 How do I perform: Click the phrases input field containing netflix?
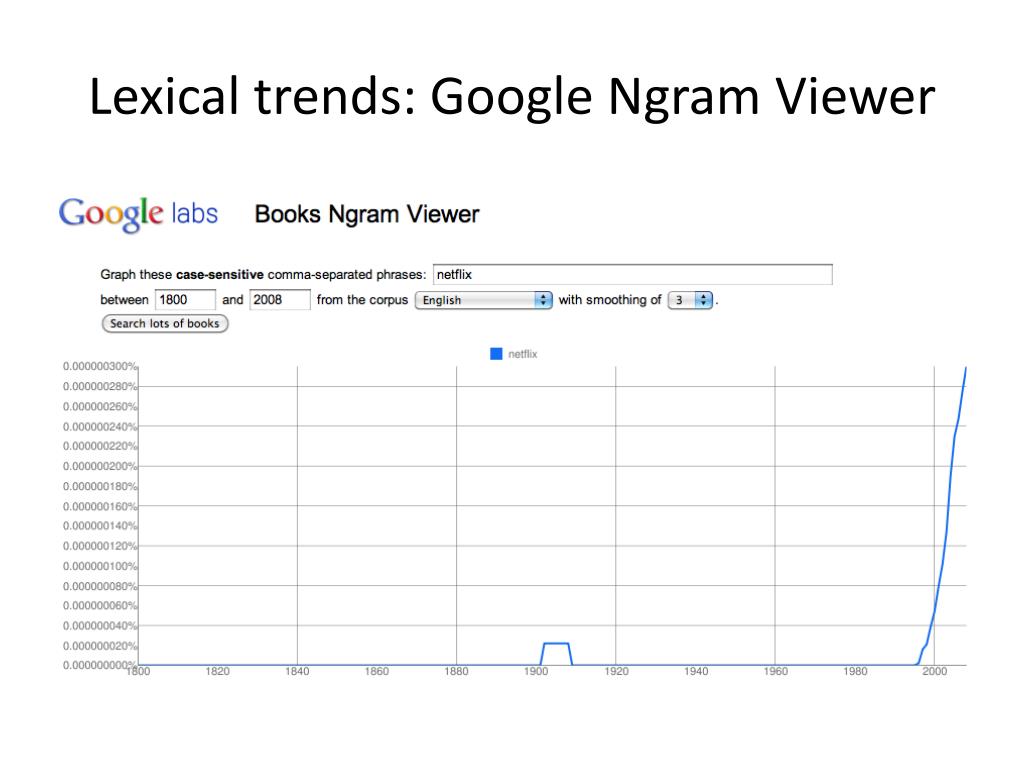(x=632, y=274)
